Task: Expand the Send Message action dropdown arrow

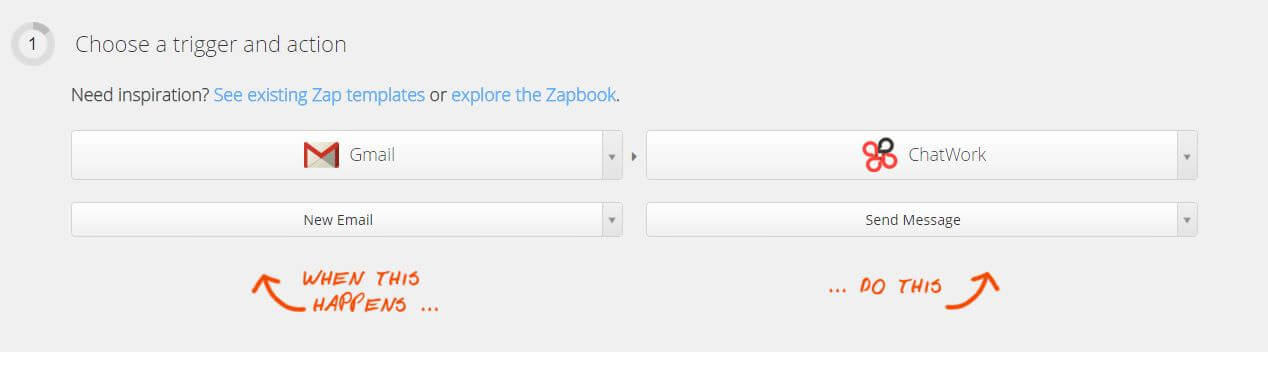Action: 1187,220
